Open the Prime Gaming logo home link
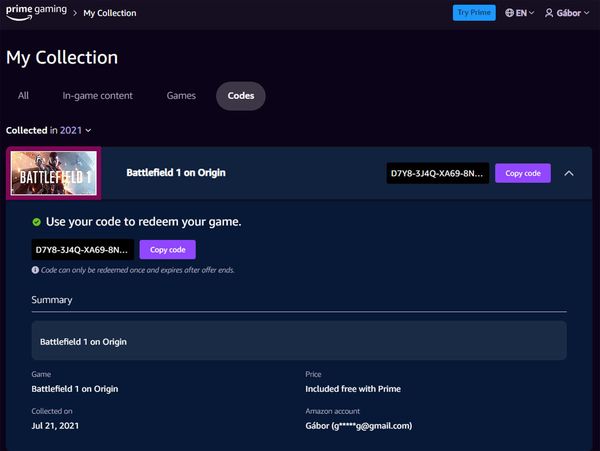 36,13
